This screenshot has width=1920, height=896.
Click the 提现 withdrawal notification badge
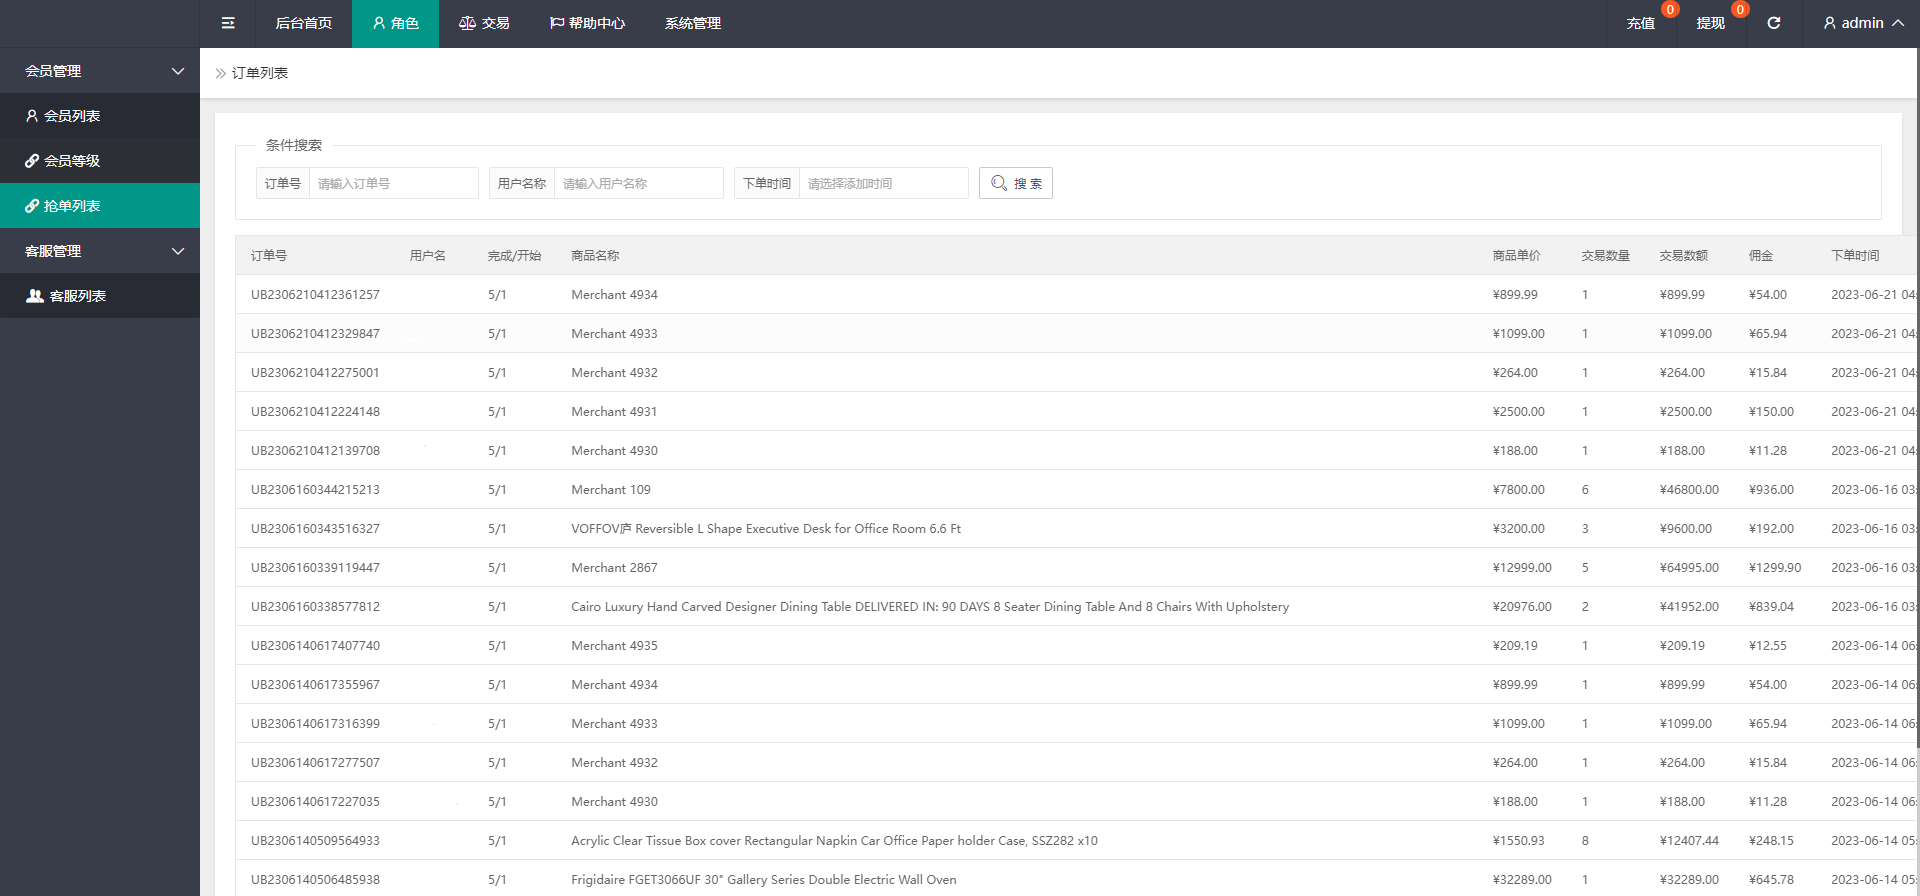(1740, 10)
